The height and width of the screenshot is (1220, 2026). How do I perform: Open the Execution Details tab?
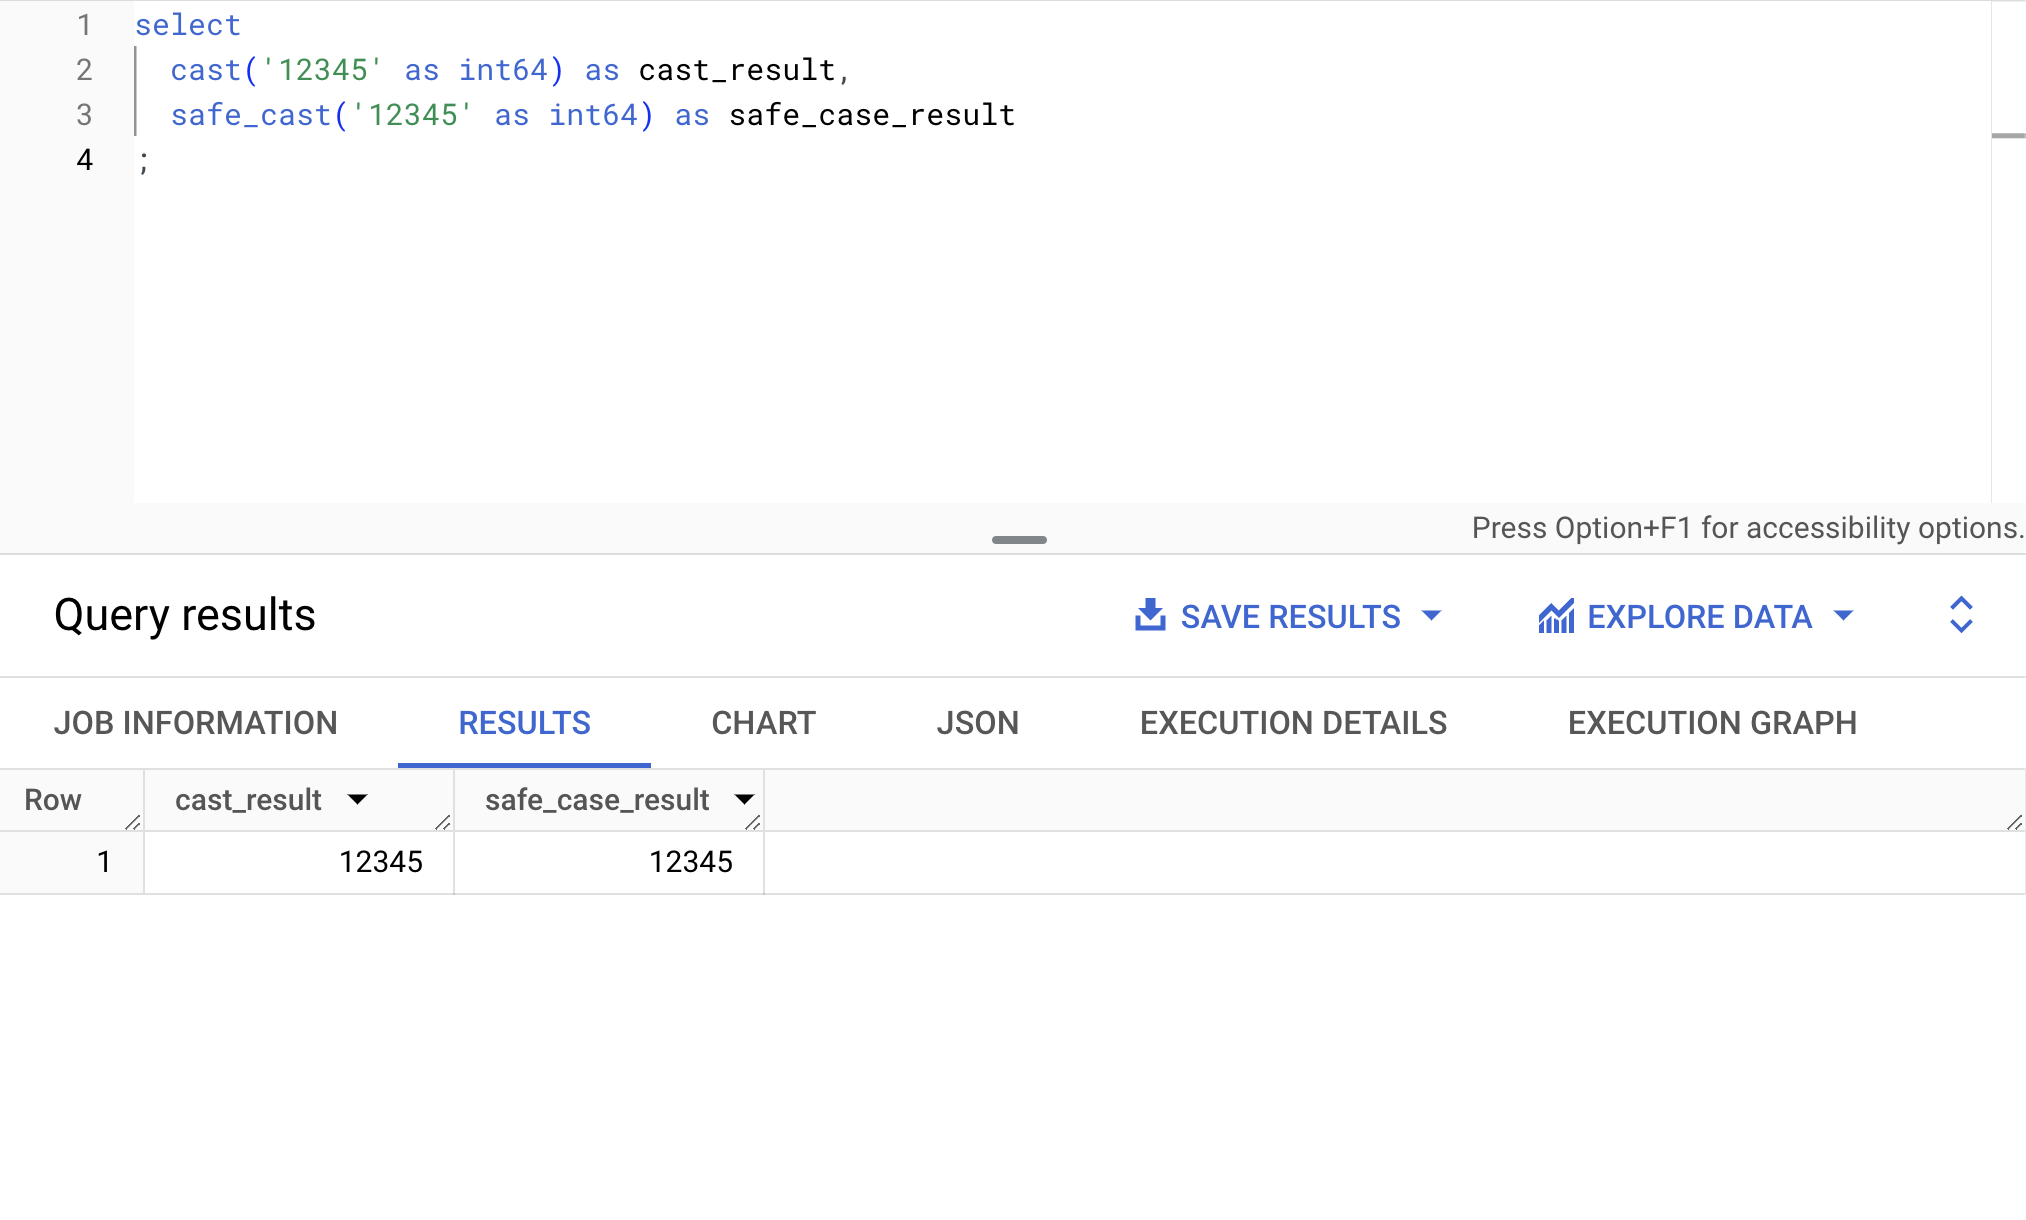pyautogui.click(x=1293, y=723)
